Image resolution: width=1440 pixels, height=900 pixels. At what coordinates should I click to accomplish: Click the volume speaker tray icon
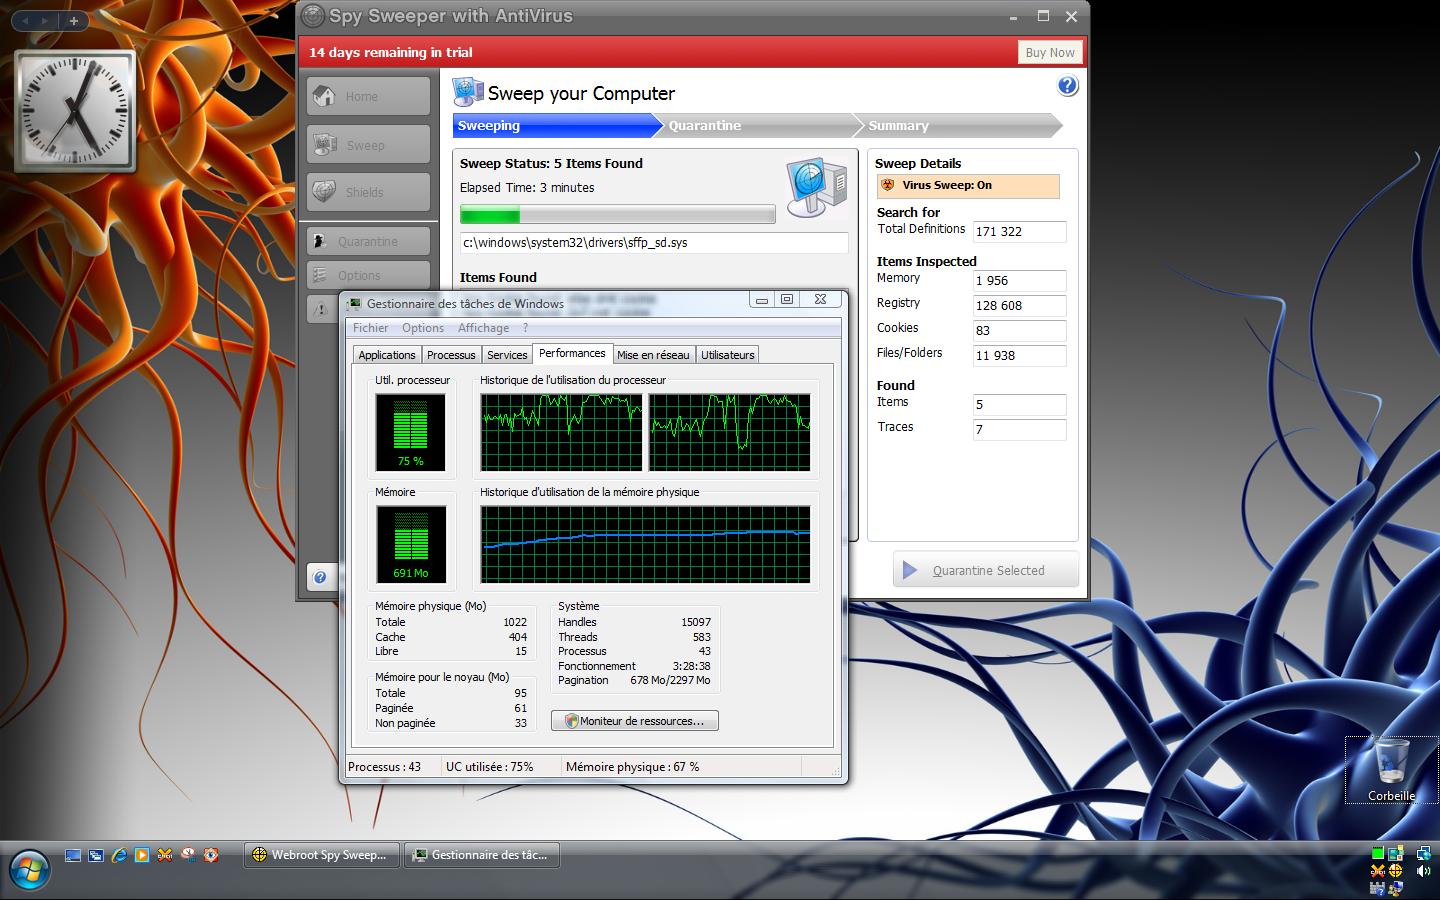pyautogui.click(x=1423, y=871)
